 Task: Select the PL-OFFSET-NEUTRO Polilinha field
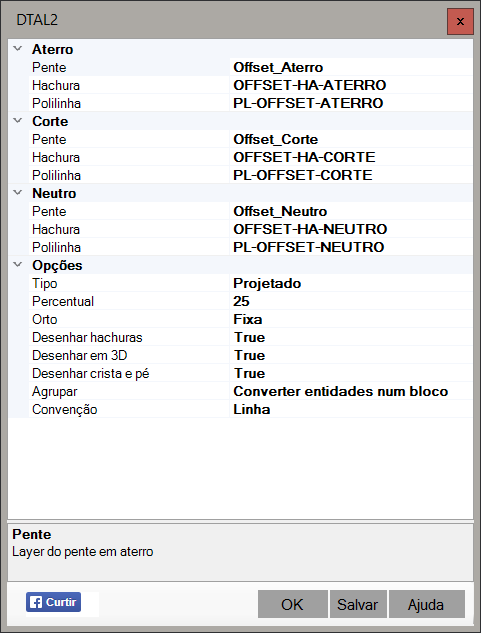[x=351, y=247]
